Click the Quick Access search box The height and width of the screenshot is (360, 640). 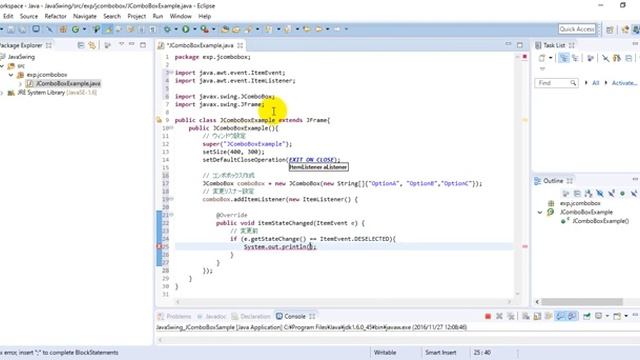coord(577,29)
